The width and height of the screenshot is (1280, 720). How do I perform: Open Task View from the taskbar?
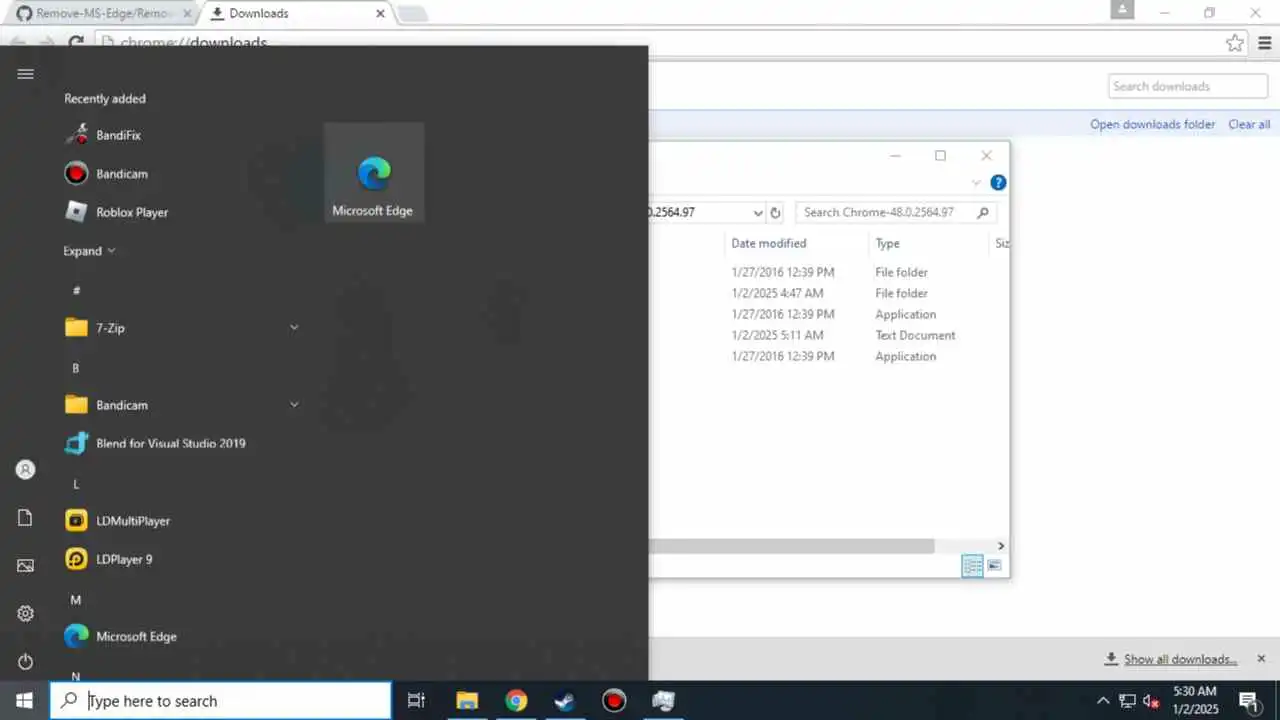tap(417, 701)
